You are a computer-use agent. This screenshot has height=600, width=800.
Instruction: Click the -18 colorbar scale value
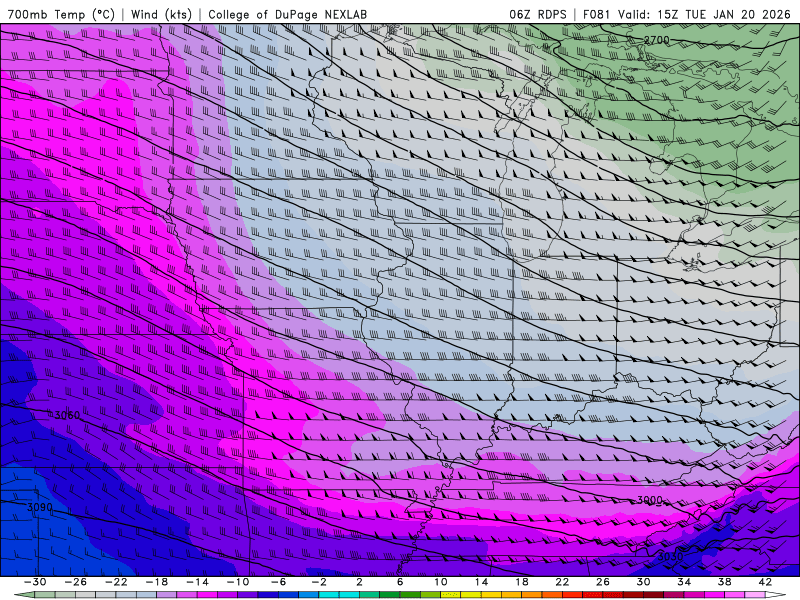(157, 582)
